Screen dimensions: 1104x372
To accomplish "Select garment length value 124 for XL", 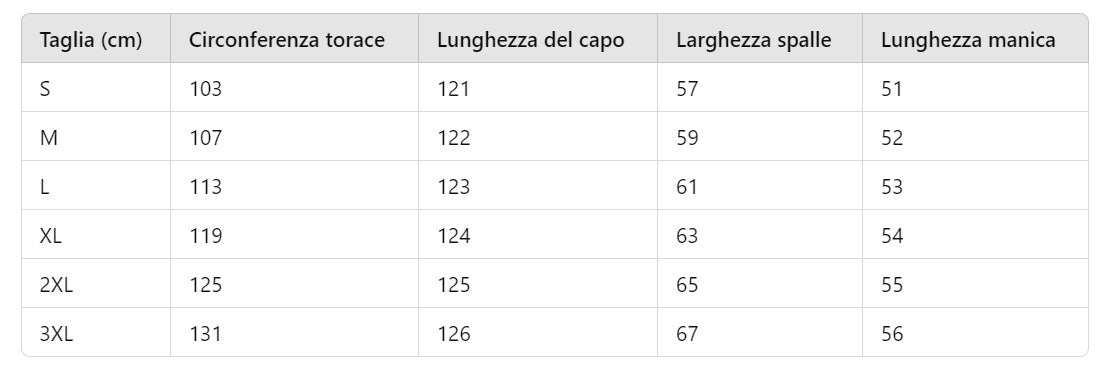I will (x=453, y=236).
